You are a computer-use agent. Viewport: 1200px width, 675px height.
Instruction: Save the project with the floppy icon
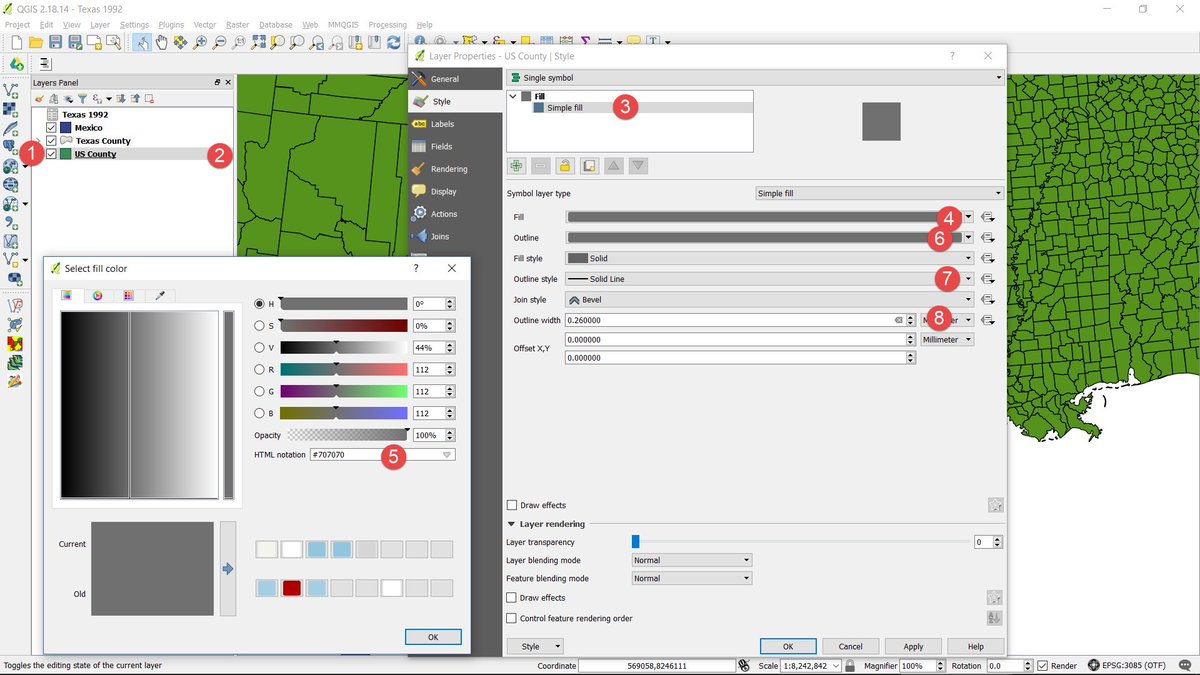coord(55,42)
